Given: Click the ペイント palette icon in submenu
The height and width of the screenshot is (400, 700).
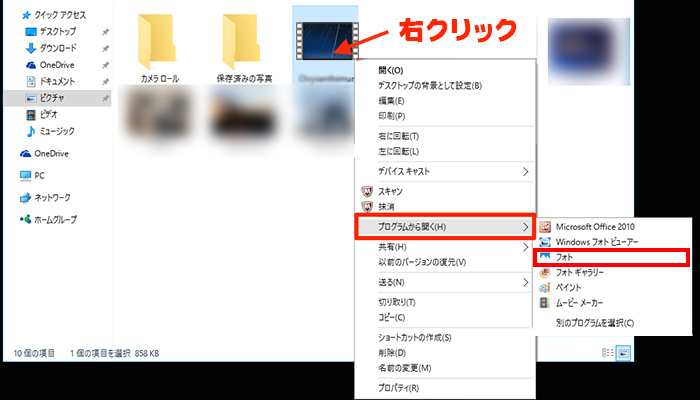Looking at the screenshot, I should (545, 288).
